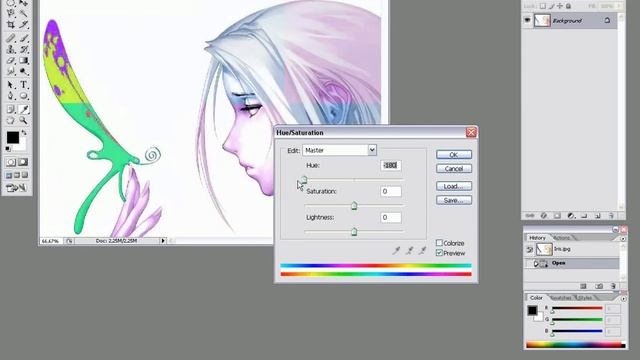Click the create new layer icon
Screen dimensions: 640x360
598,216
